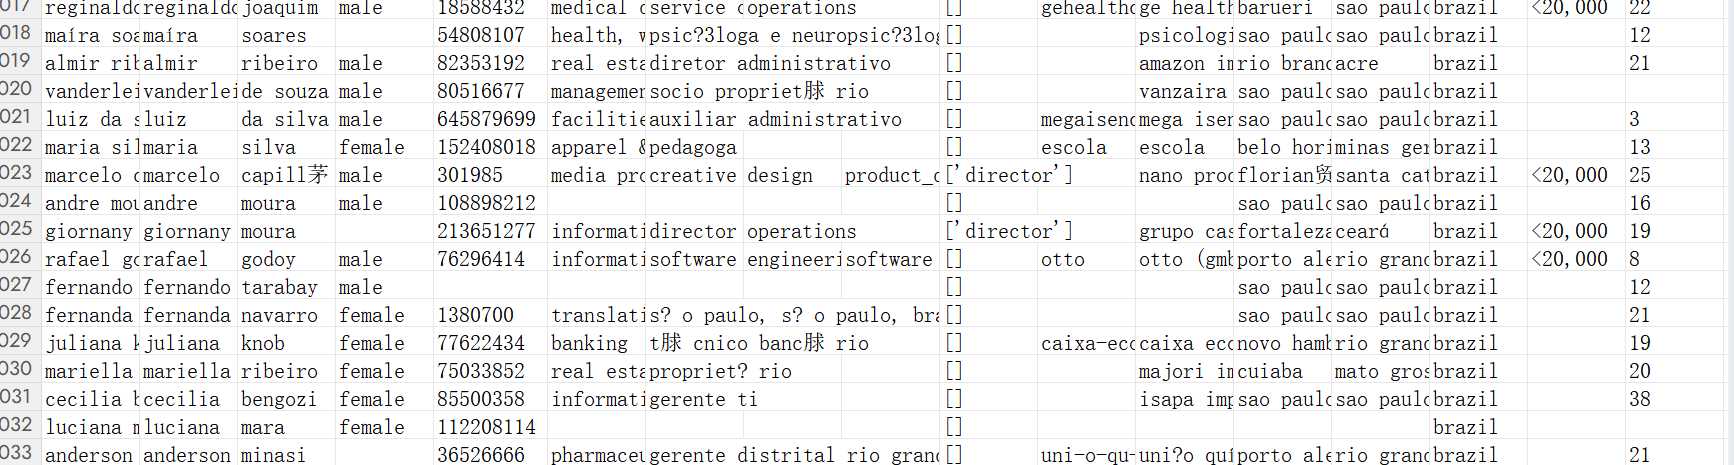Screen dimensions: 1734x465
Task: Select the 'fortaleza' city cell
Action: pos(1282,231)
